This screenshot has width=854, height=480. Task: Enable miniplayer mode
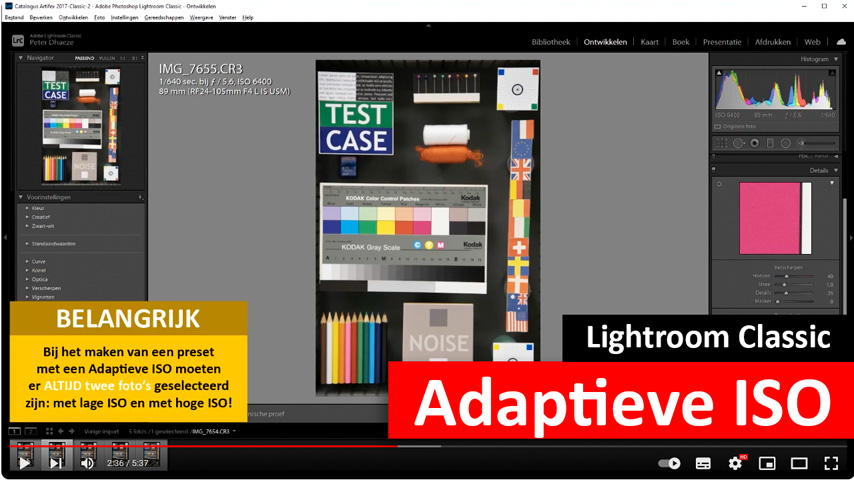click(x=767, y=463)
